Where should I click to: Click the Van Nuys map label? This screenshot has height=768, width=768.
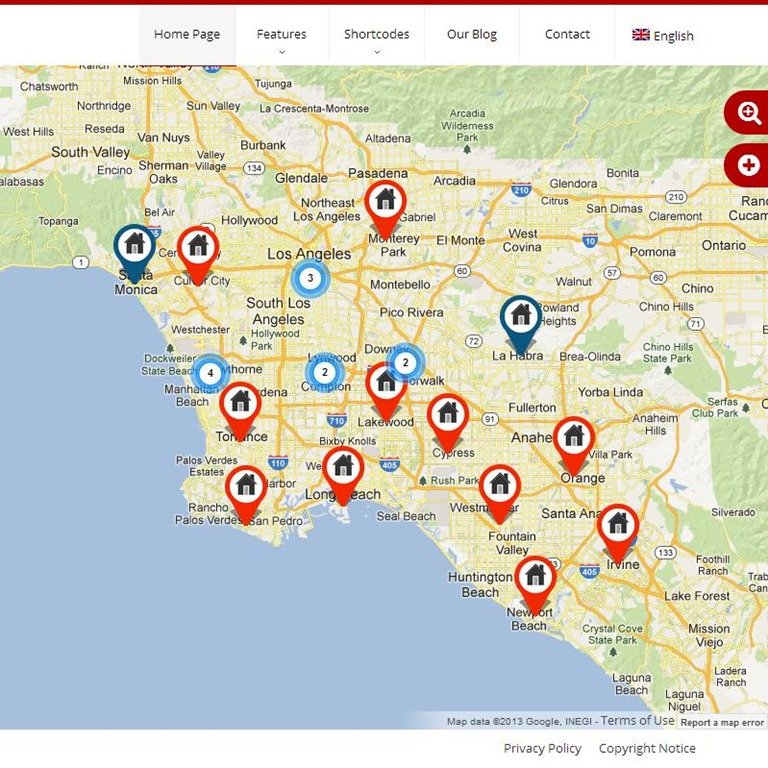pos(163,138)
